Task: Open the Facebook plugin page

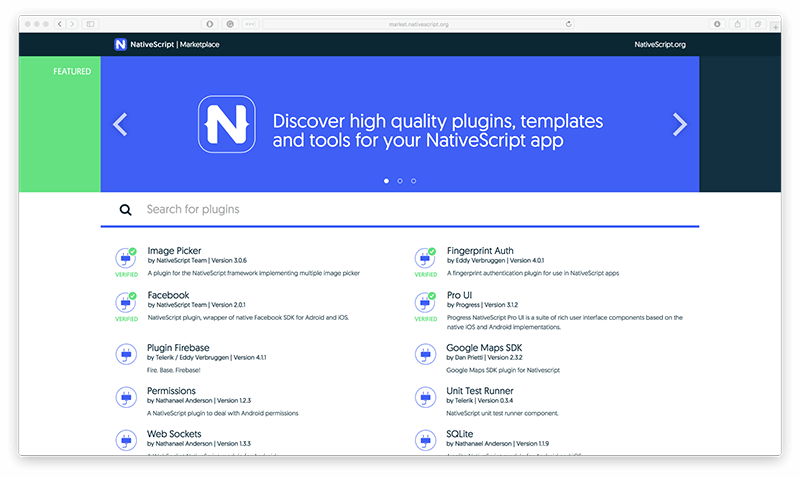Action: pos(168,295)
